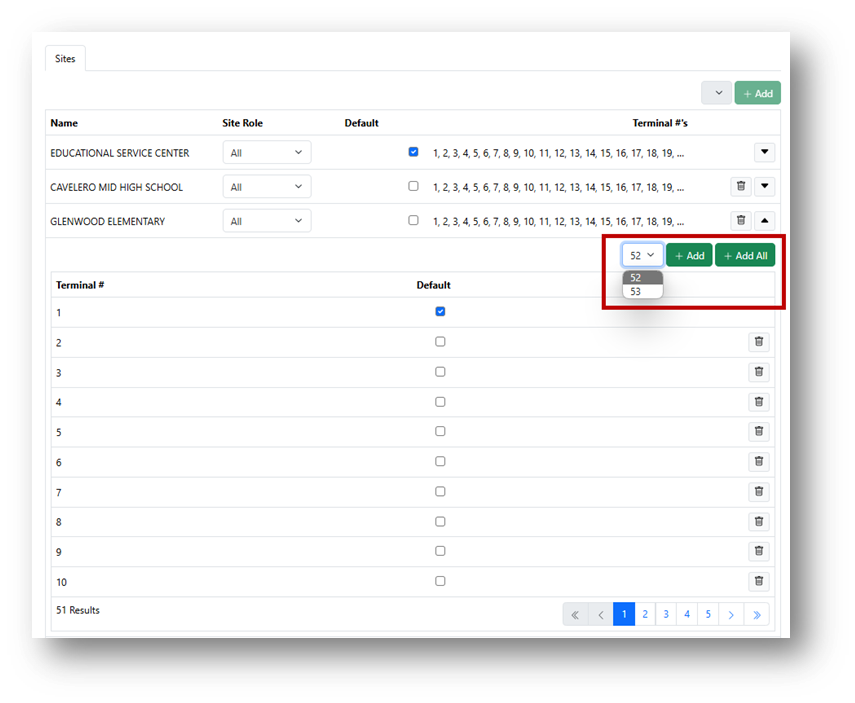Open the site selection dropdown near top Add
Screen dimensions: 855x703
[716, 93]
